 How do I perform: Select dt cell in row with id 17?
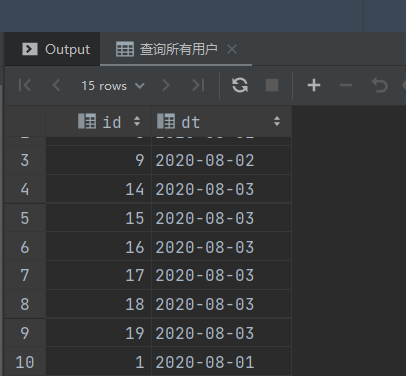tap(221, 275)
